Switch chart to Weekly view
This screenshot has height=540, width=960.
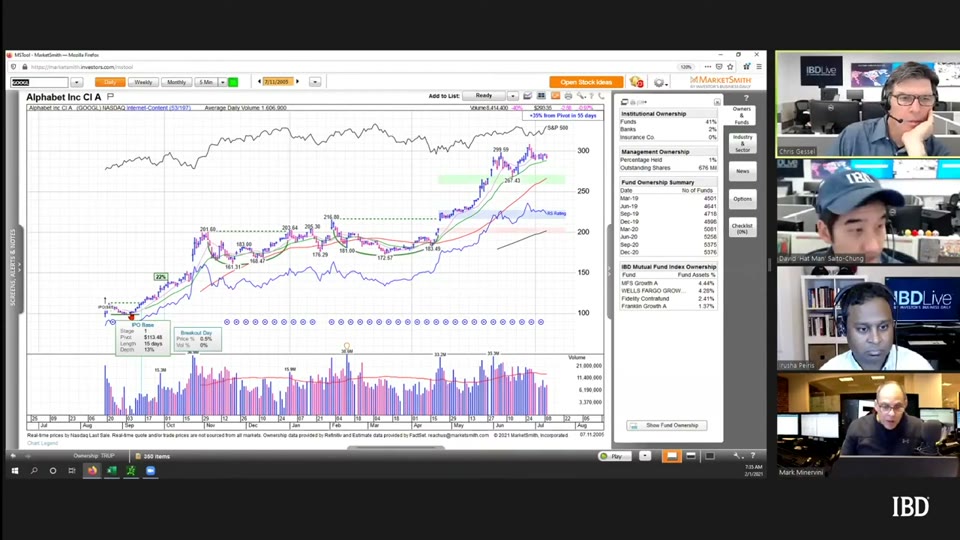[x=143, y=82]
